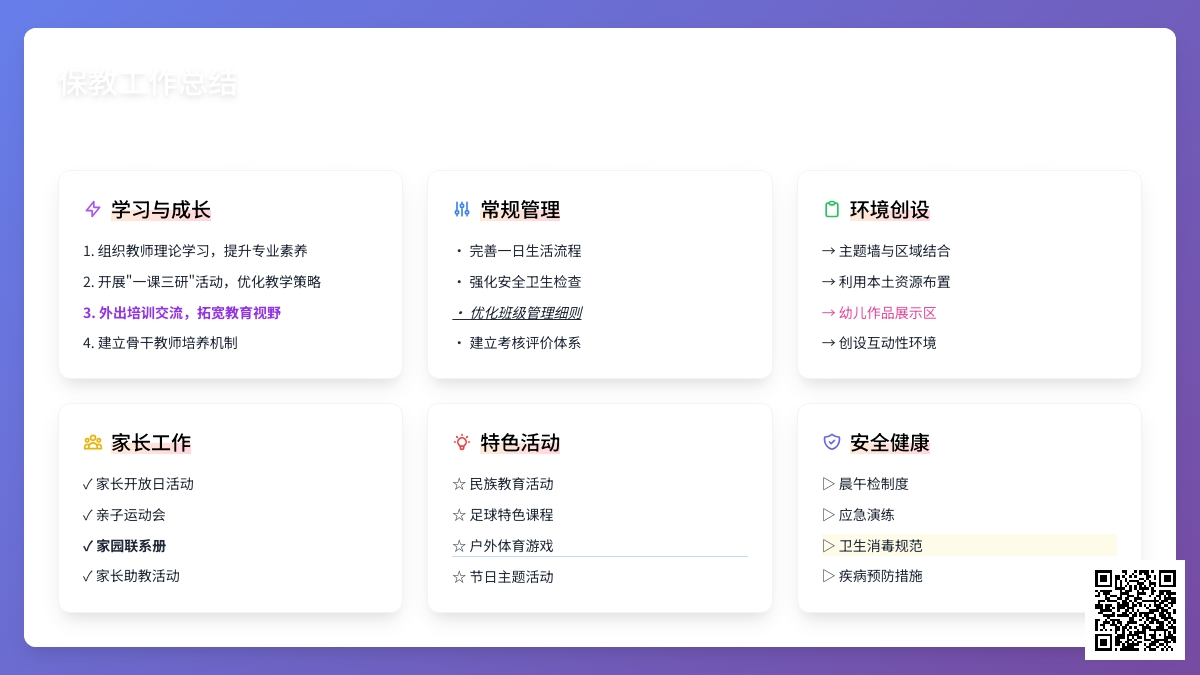Click the item 晨午检制度

[865, 484]
